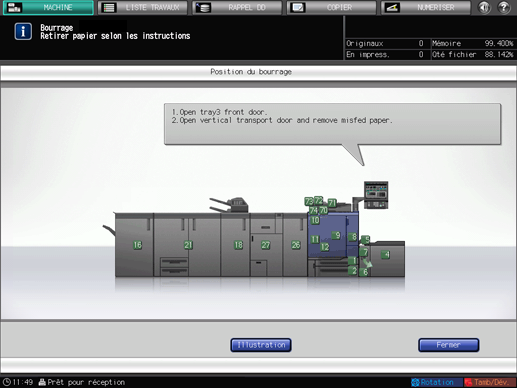The height and width of the screenshot is (388, 517).
Task: Switch to the COPIER tab
Action: [331, 7]
